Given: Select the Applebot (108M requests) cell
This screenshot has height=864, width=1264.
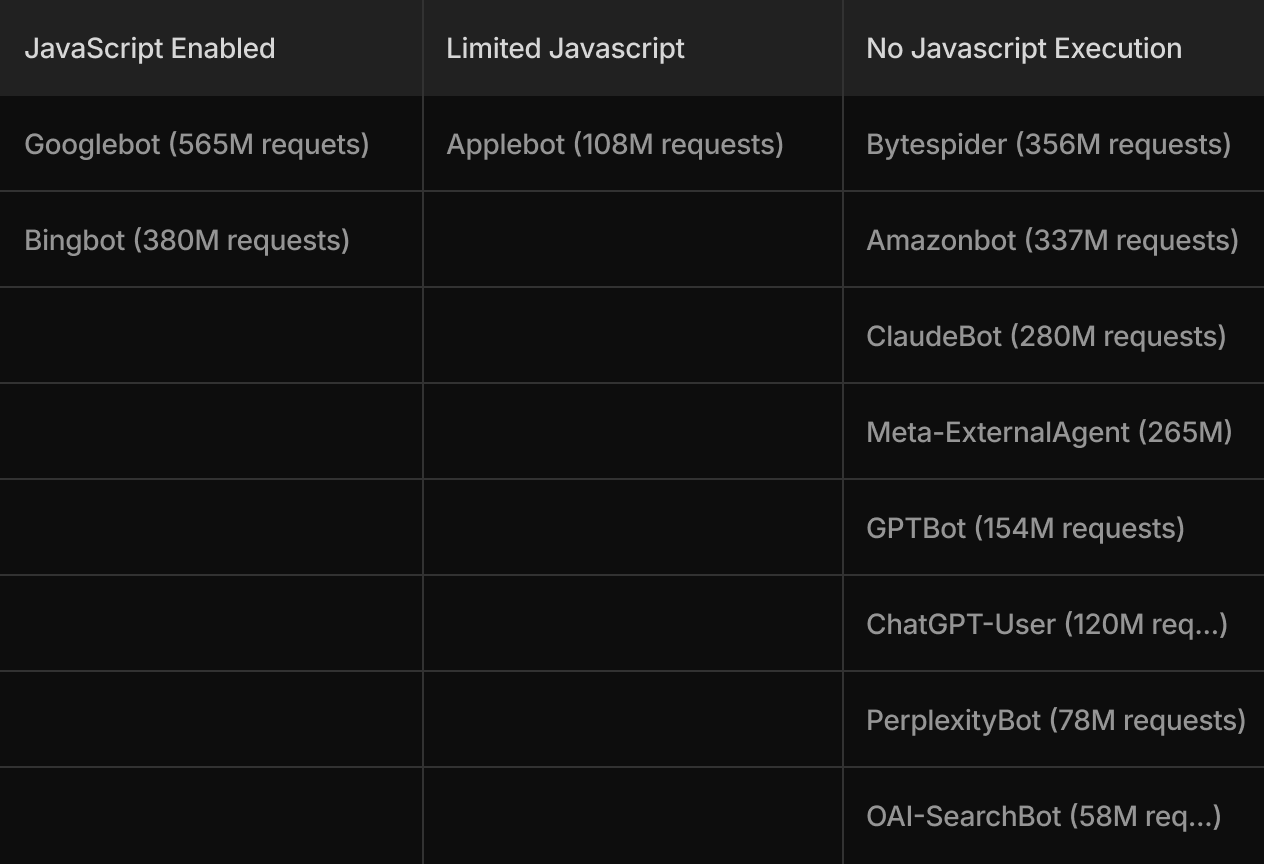Looking at the screenshot, I should [633, 144].
